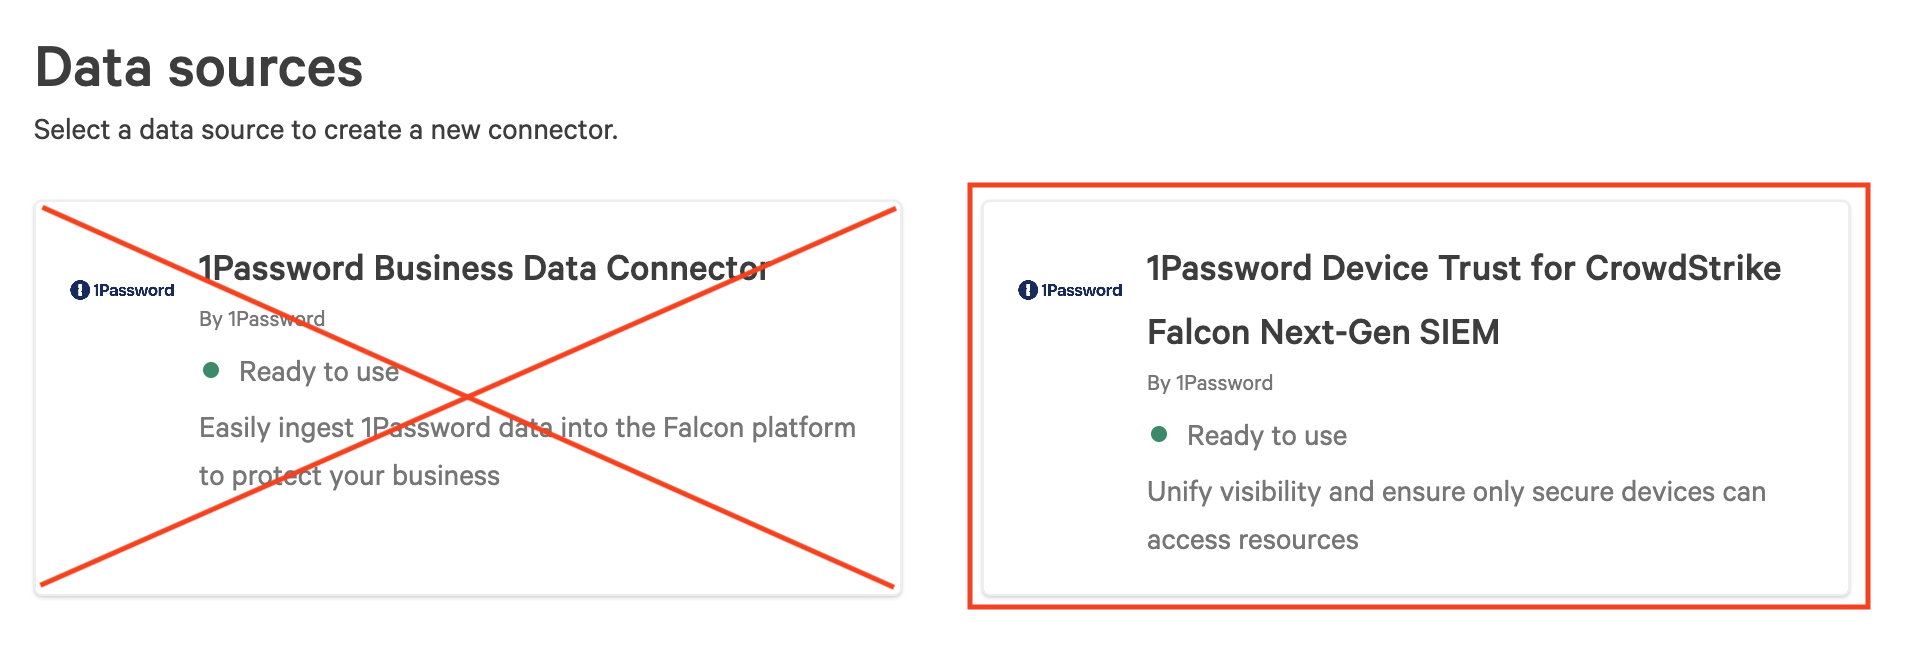
Task: Click the 'to protect your business' text
Action: tap(349, 476)
